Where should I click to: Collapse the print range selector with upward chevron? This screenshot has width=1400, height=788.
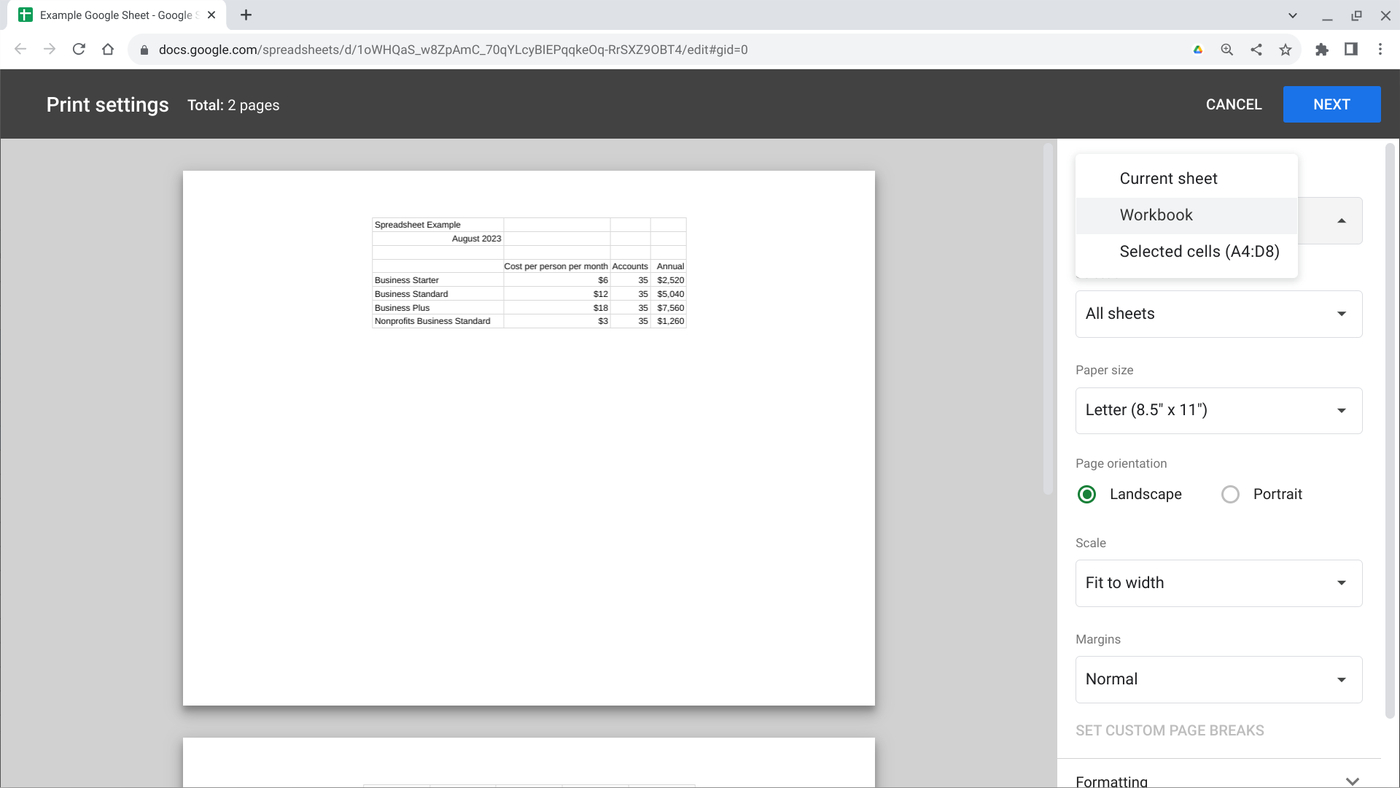(1341, 220)
